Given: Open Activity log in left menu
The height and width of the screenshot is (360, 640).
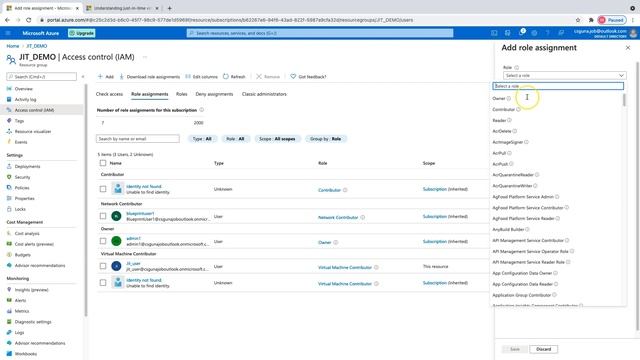Looking at the screenshot, I should click(x=25, y=99).
